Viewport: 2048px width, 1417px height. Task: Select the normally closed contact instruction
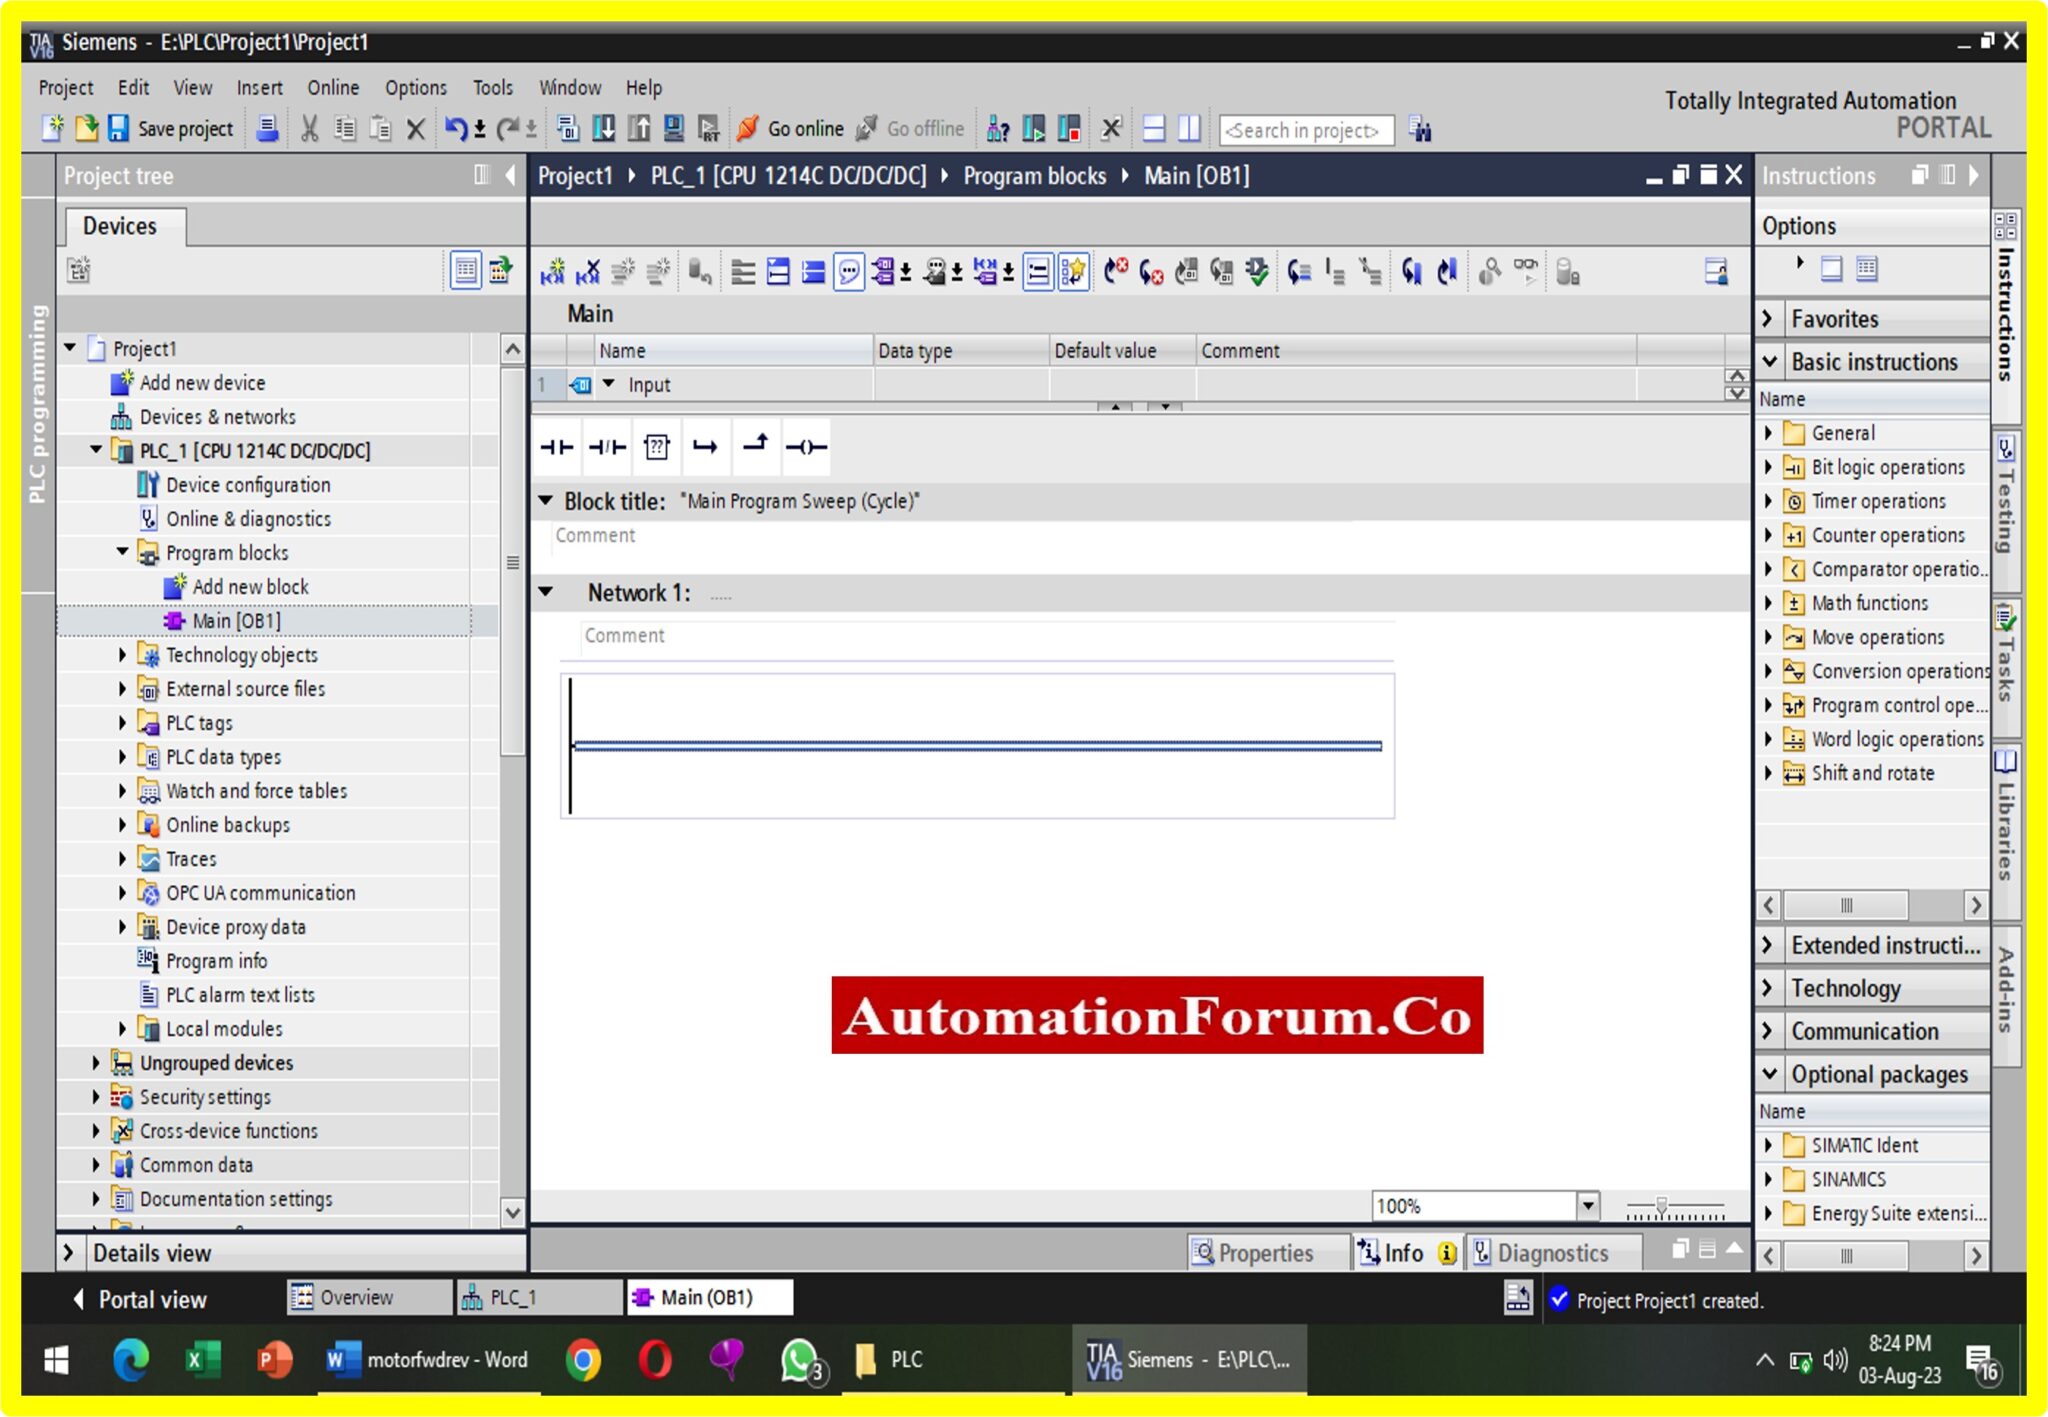click(607, 447)
